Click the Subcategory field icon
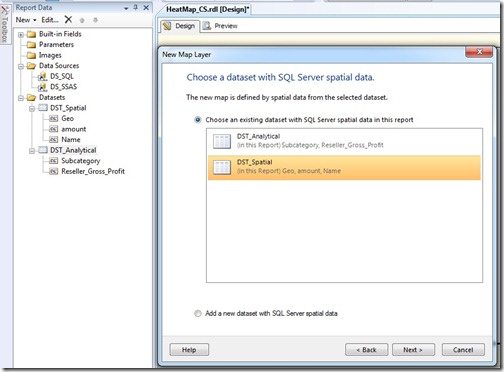The image size is (504, 372). tap(53, 161)
